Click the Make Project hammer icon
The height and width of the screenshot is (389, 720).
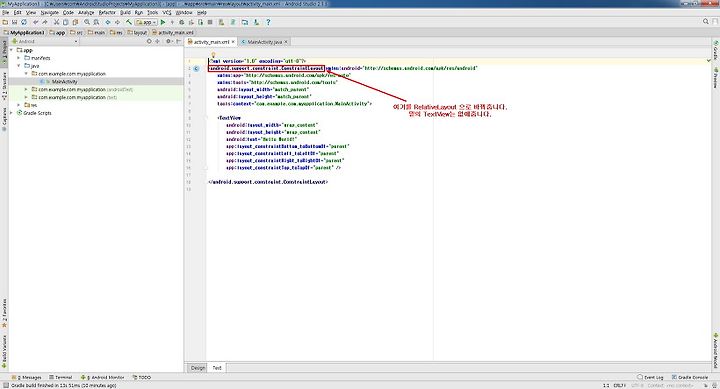(129, 22)
